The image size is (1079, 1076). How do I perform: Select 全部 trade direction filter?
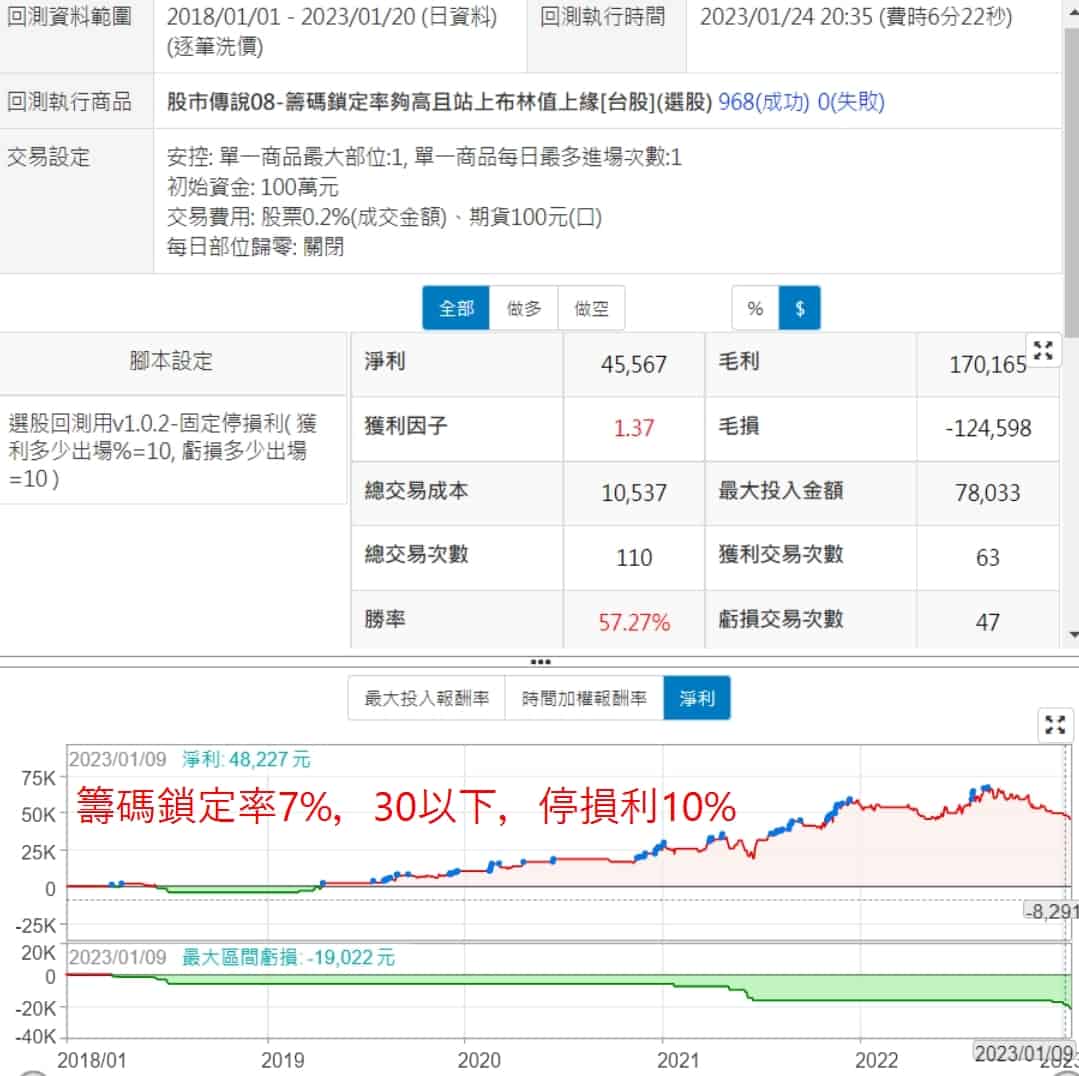[456, 308]
